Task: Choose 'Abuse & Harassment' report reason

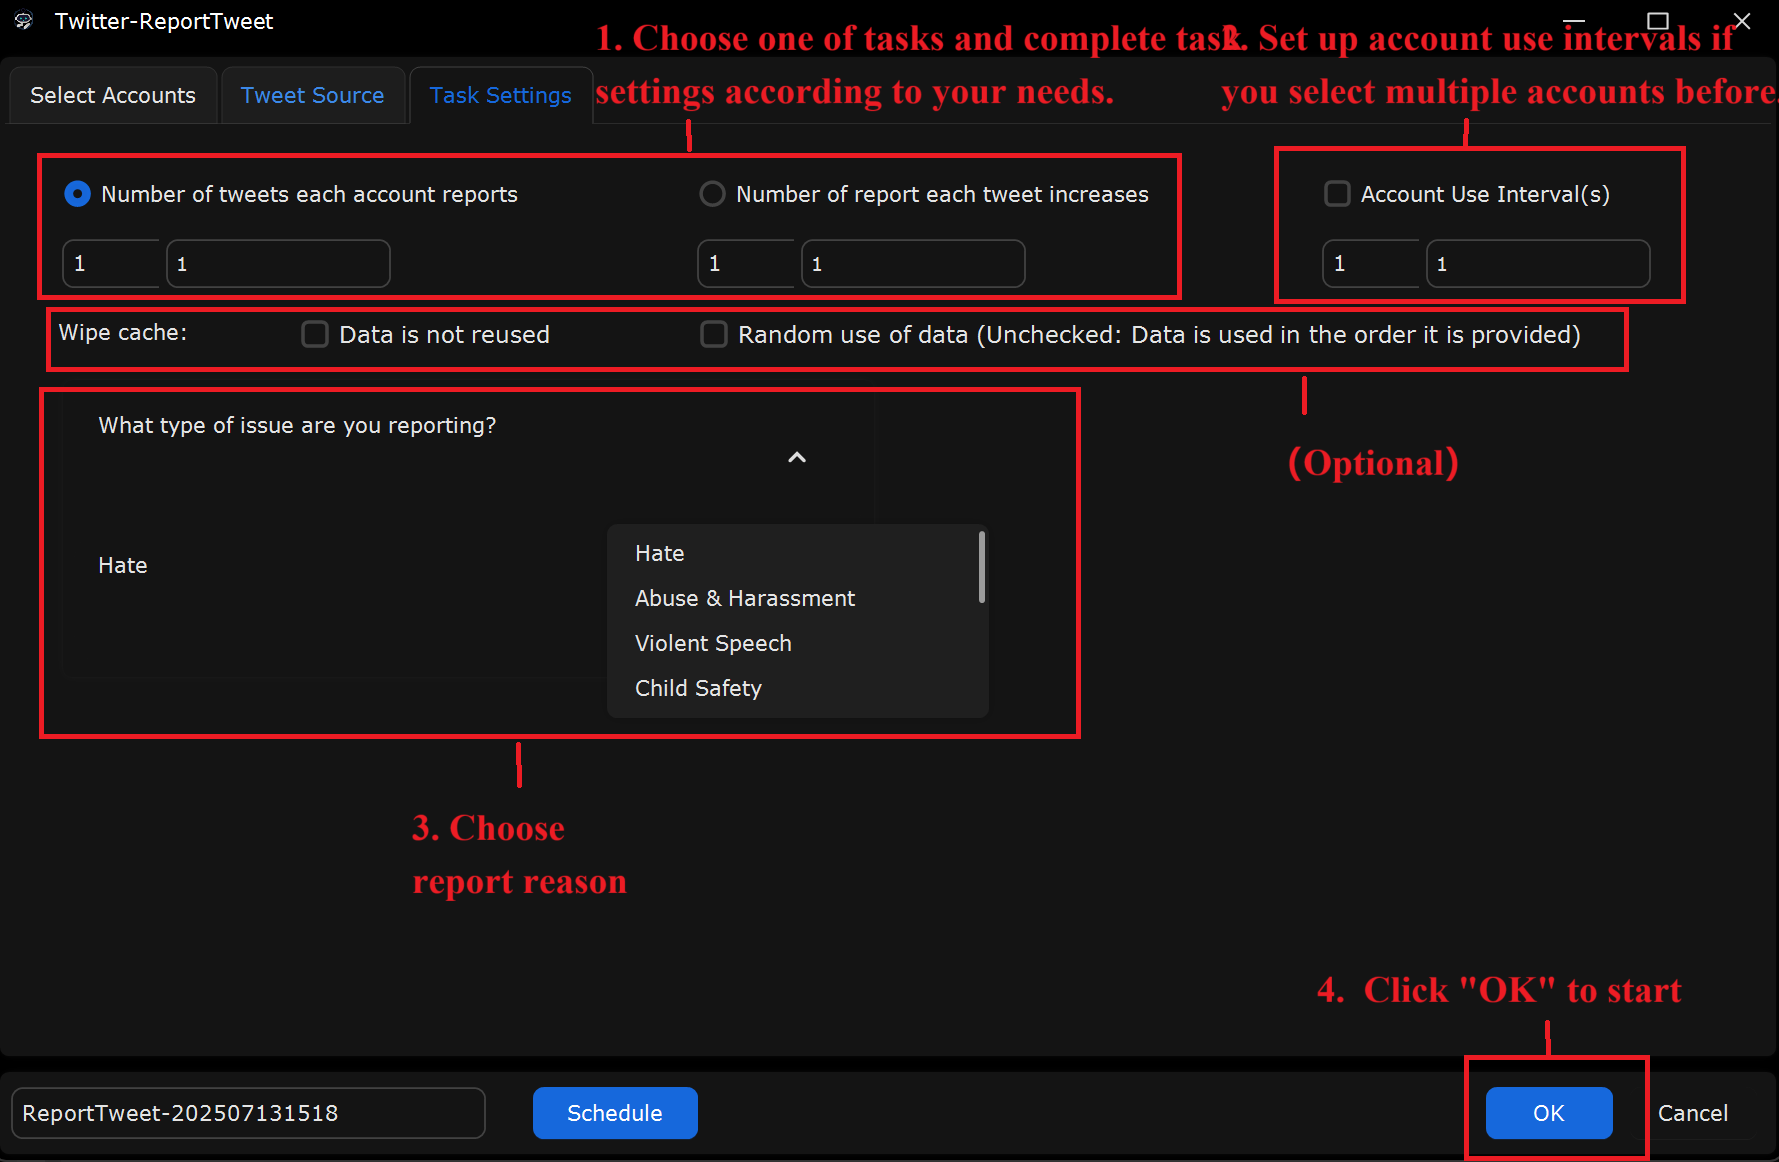Action: pyautogui.click(x=797, y=598)
